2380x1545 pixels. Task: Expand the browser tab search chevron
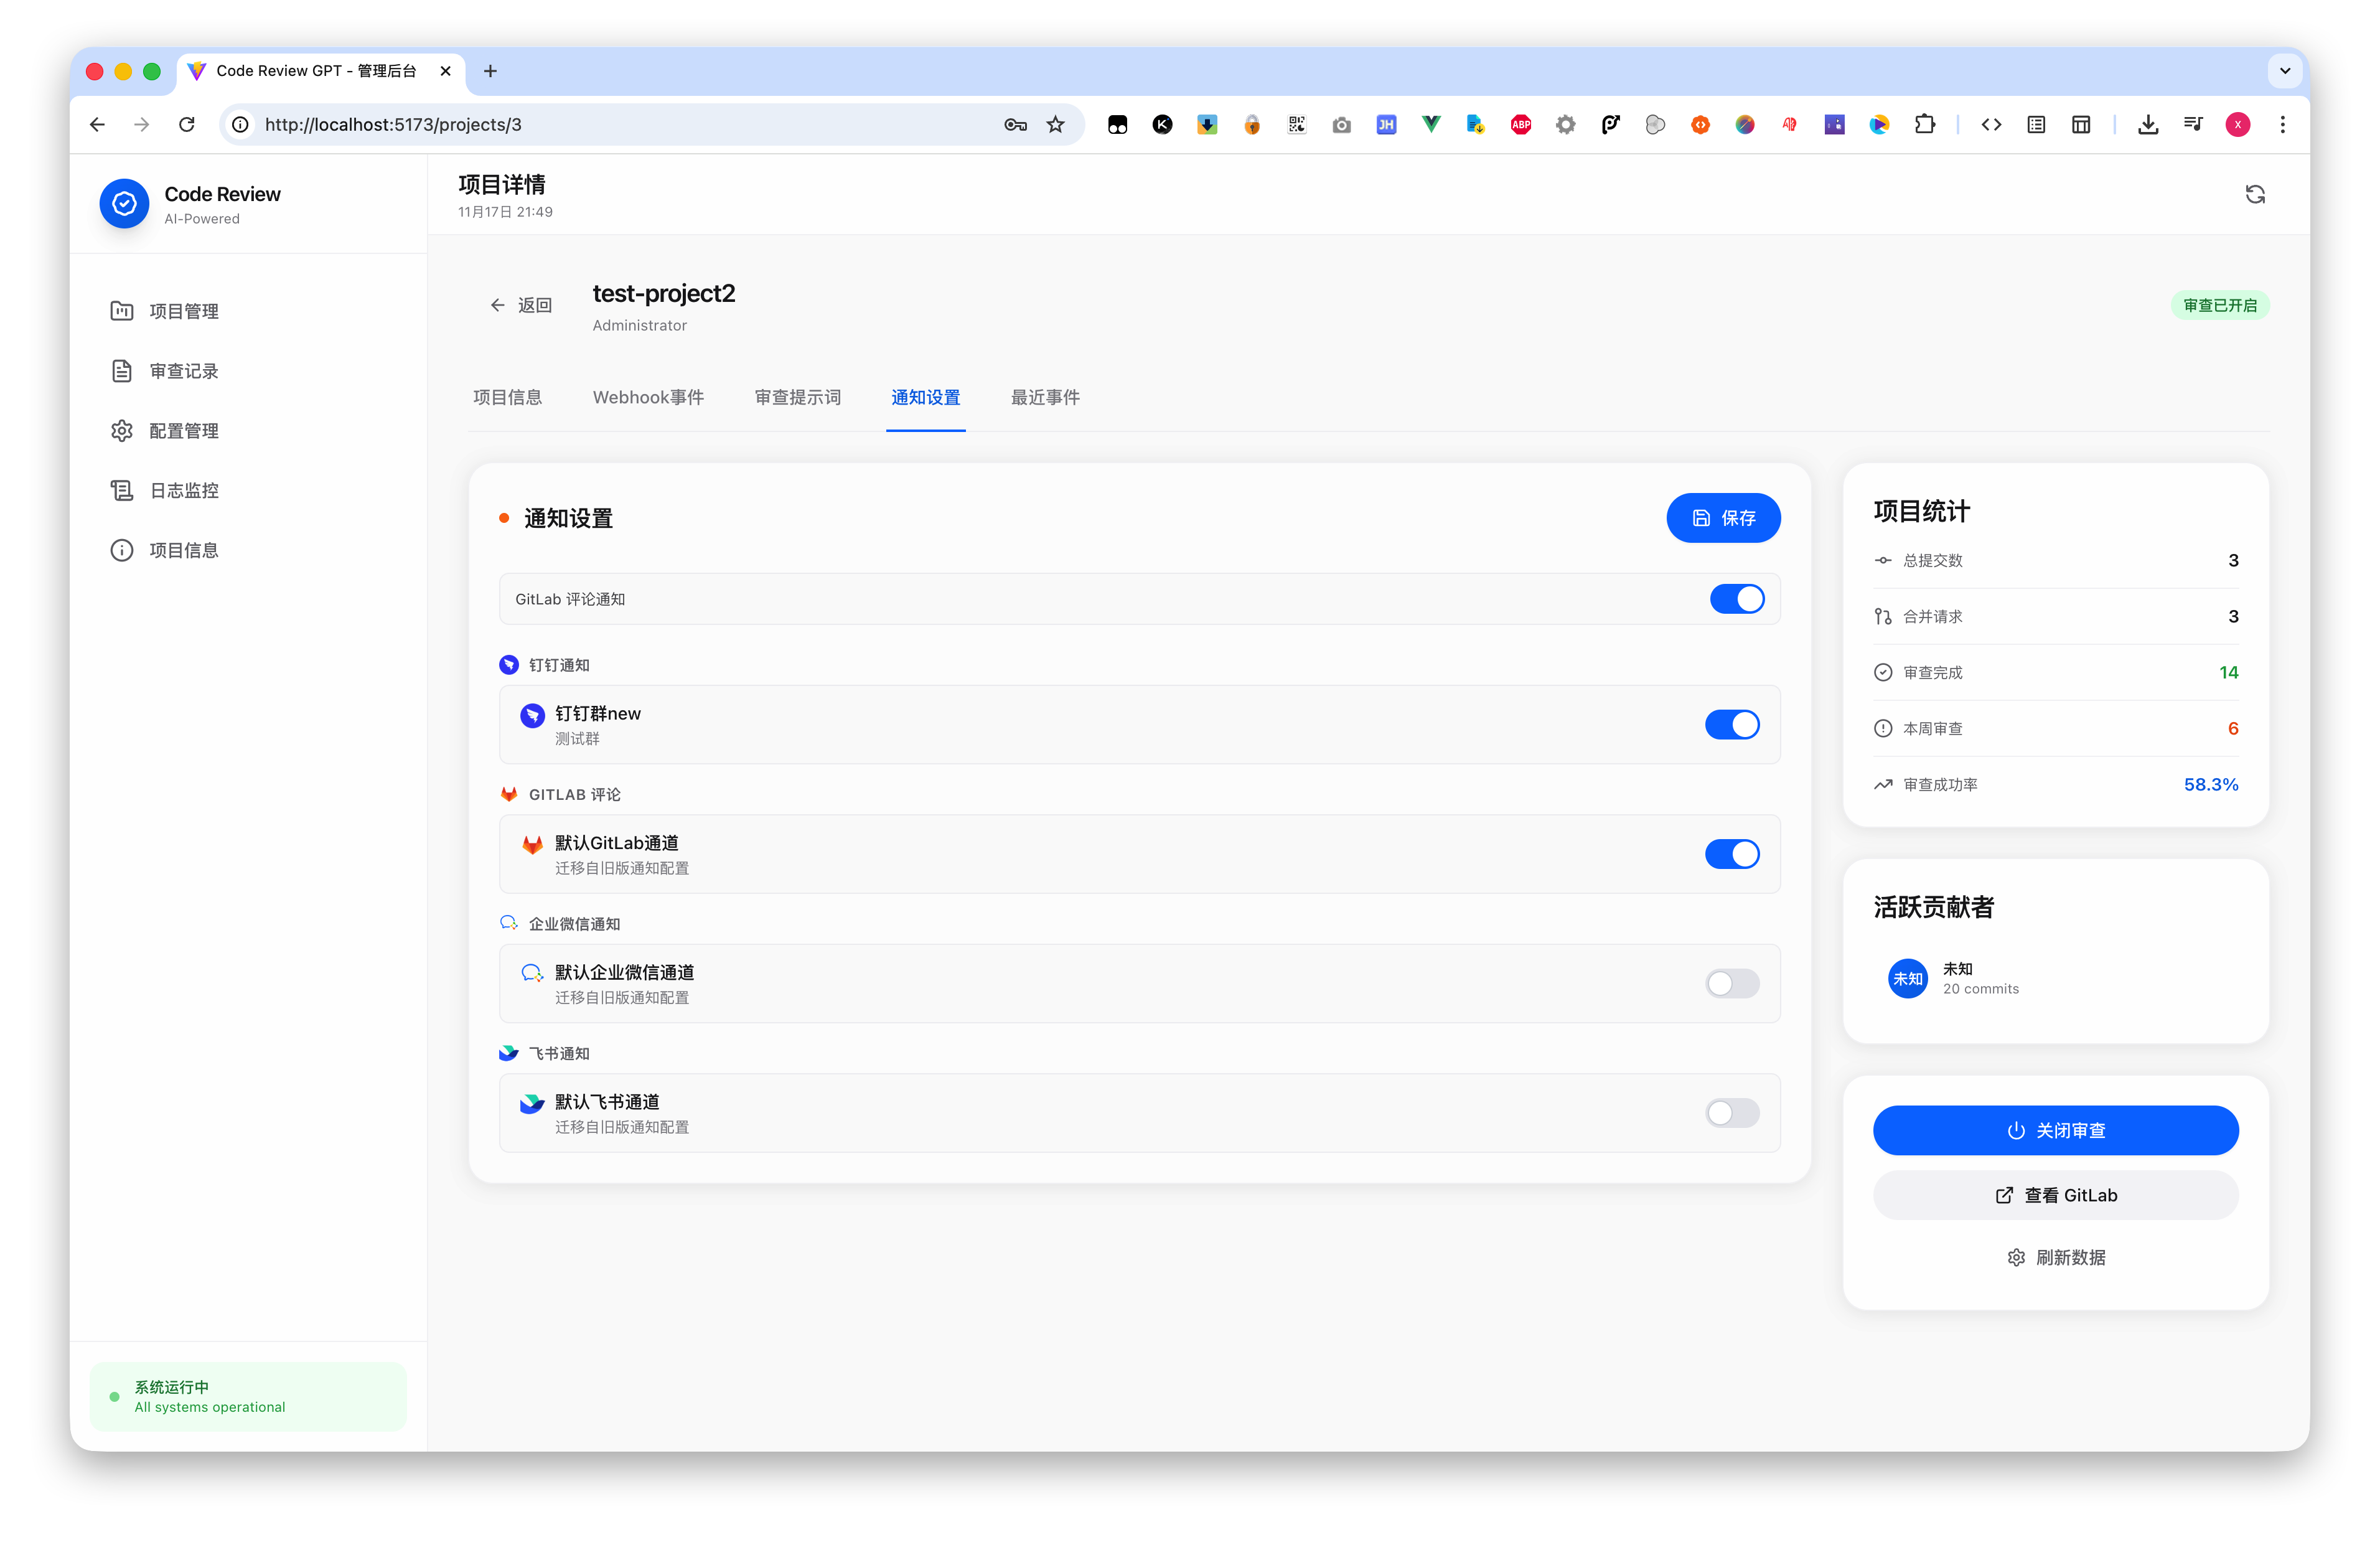[x=2284, y=71]
